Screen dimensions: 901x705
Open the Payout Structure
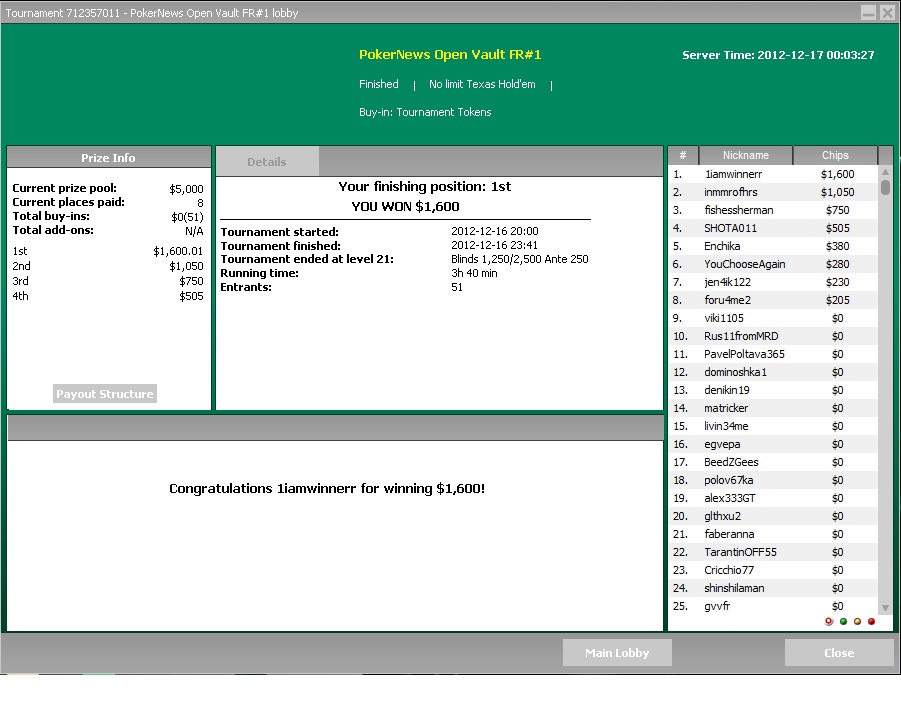coord(105,394)
